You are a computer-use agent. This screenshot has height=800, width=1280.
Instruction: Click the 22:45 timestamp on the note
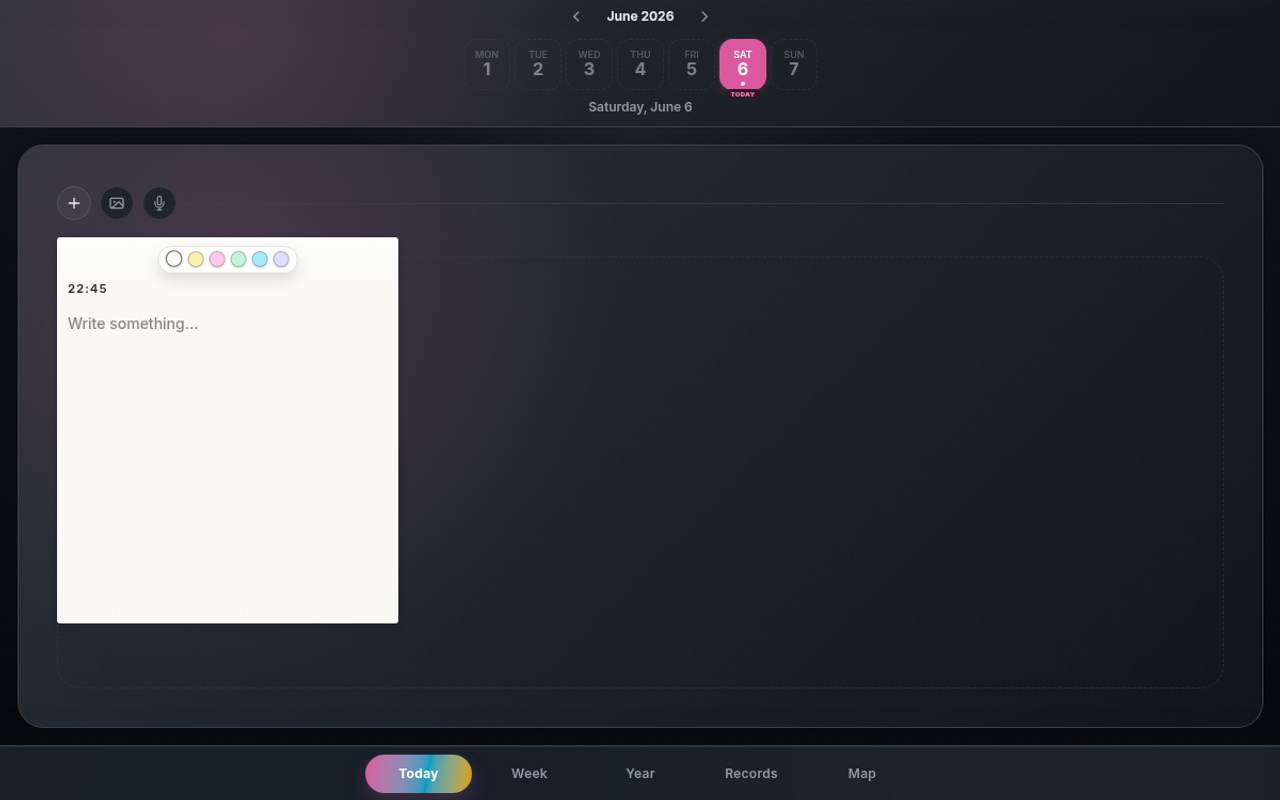(88, 289)
